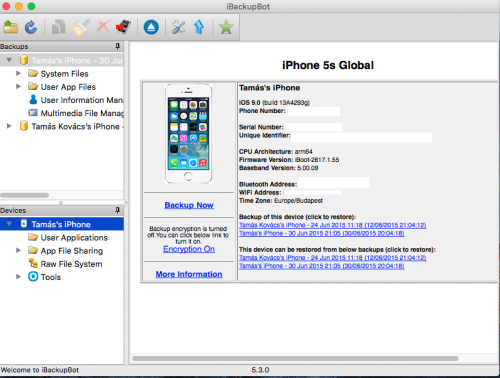Collapse Tamás's iPhone device node

tap(9, 224)
